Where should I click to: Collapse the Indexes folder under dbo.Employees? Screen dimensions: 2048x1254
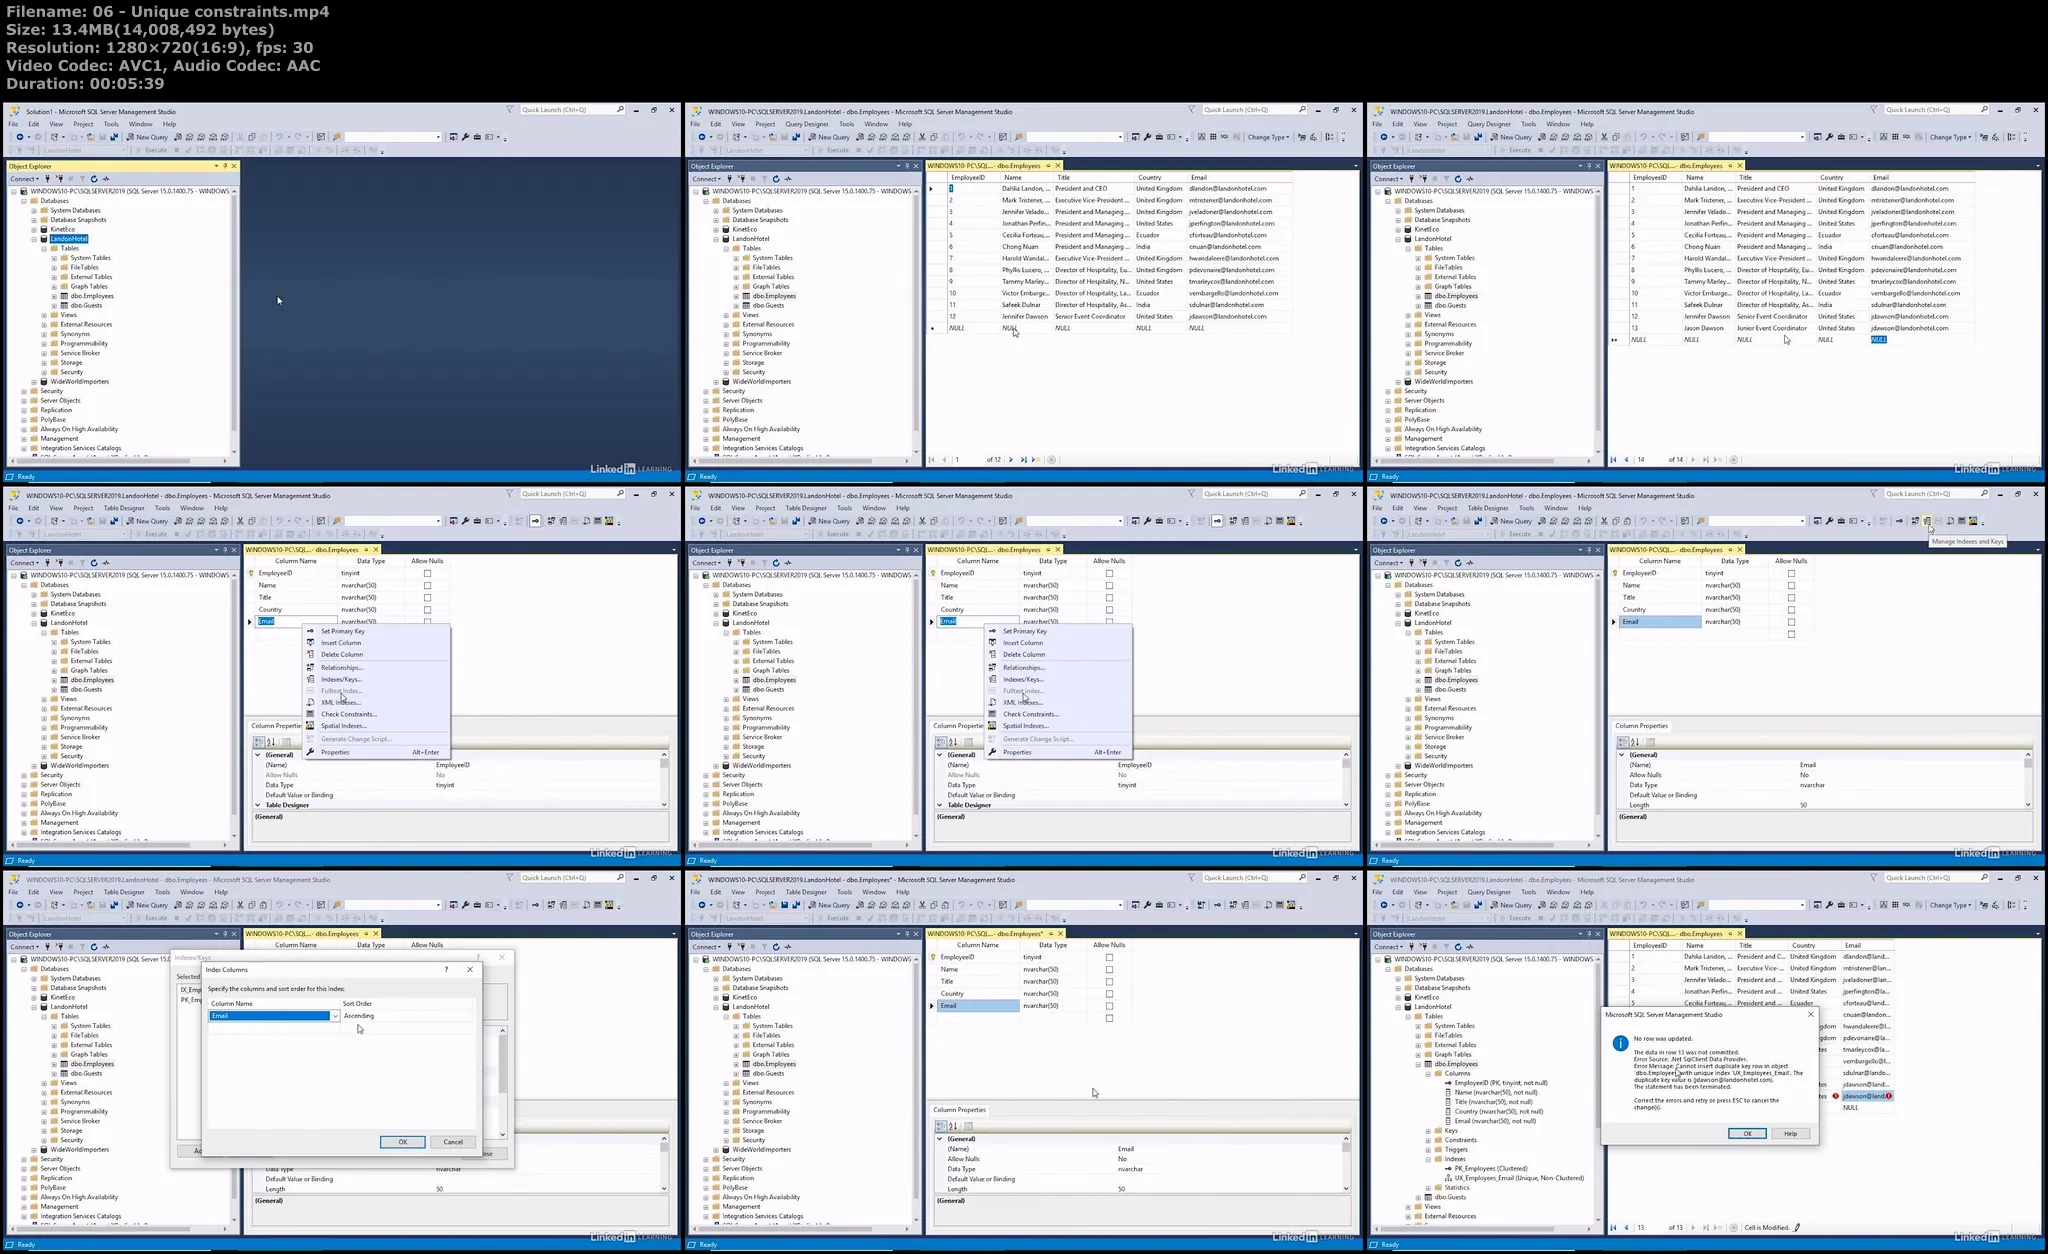coord(1427,1159)
